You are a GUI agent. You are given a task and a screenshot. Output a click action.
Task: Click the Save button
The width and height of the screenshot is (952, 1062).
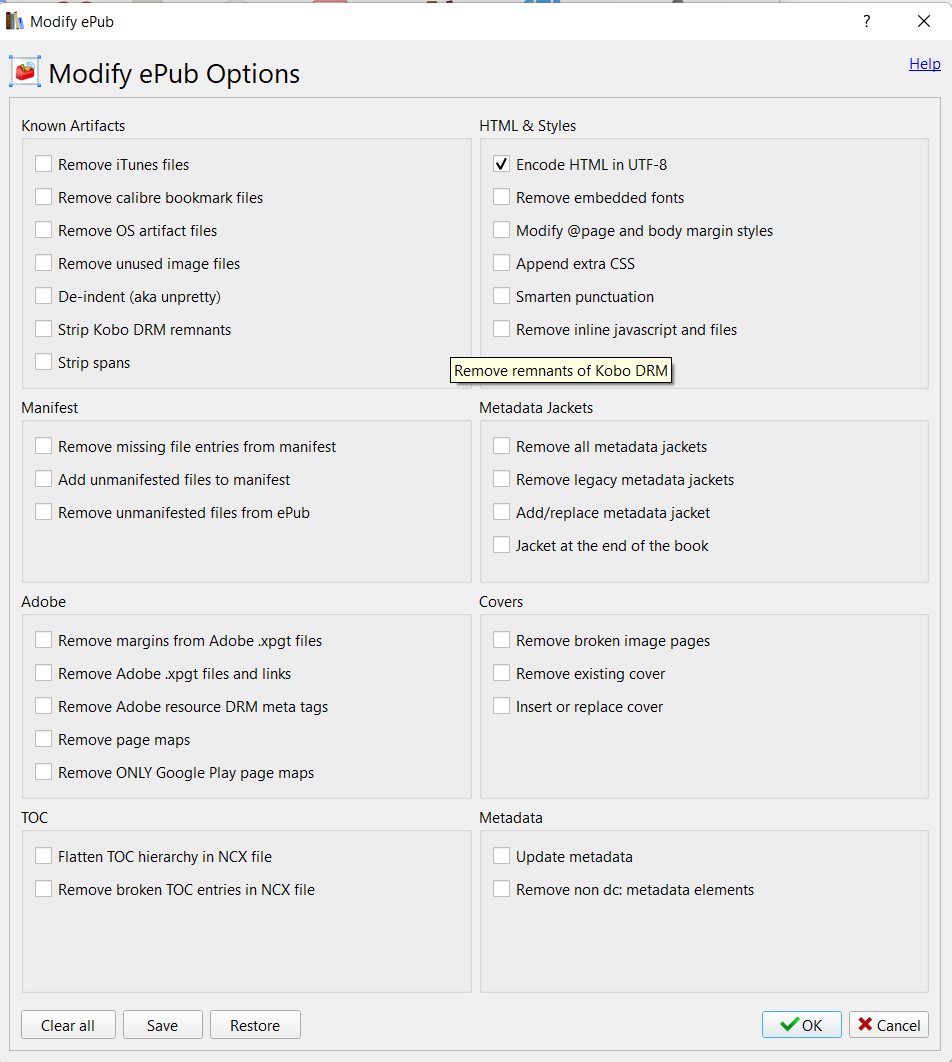(162, 1025)
